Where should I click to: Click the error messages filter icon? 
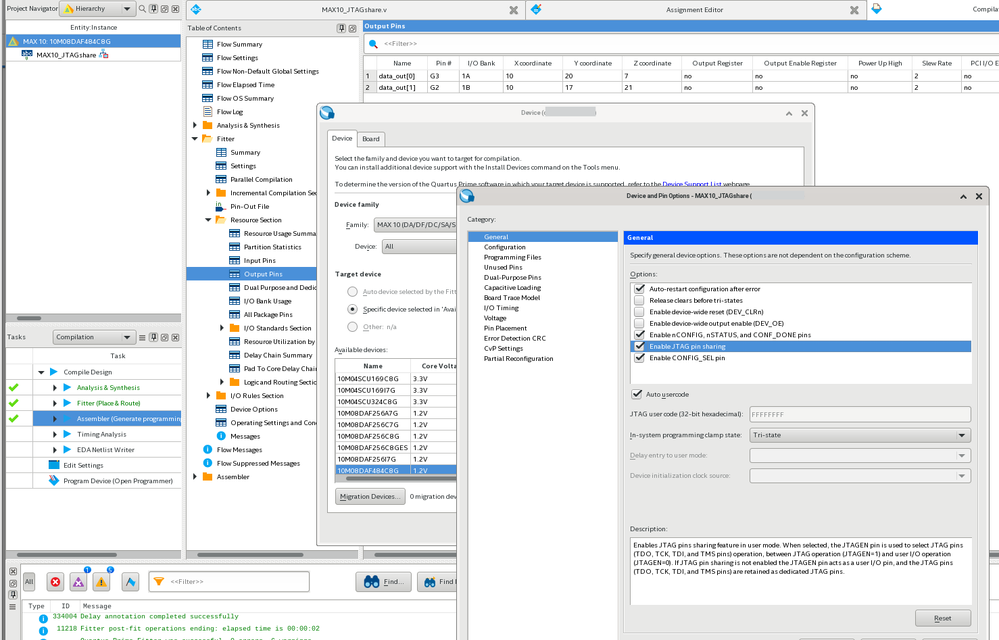point(55,582)
